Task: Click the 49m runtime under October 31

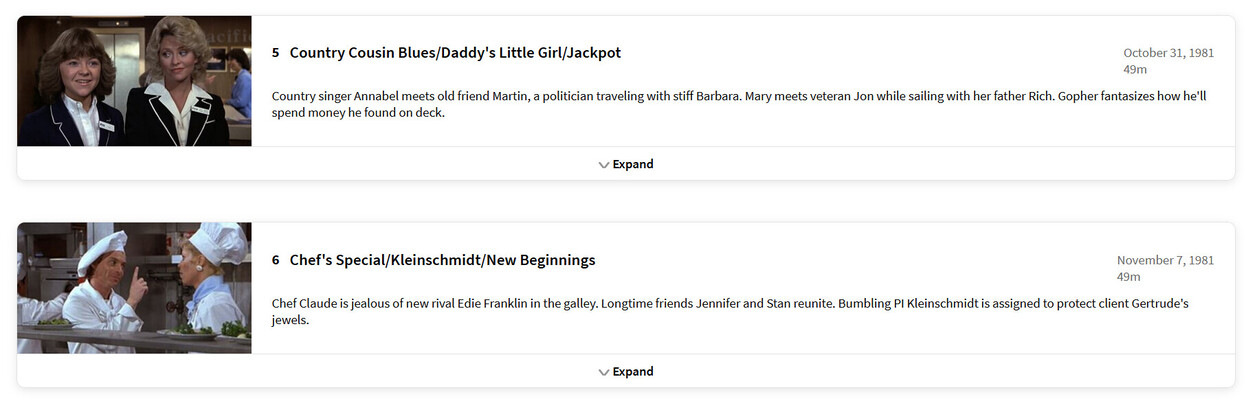Action: 1134,70
